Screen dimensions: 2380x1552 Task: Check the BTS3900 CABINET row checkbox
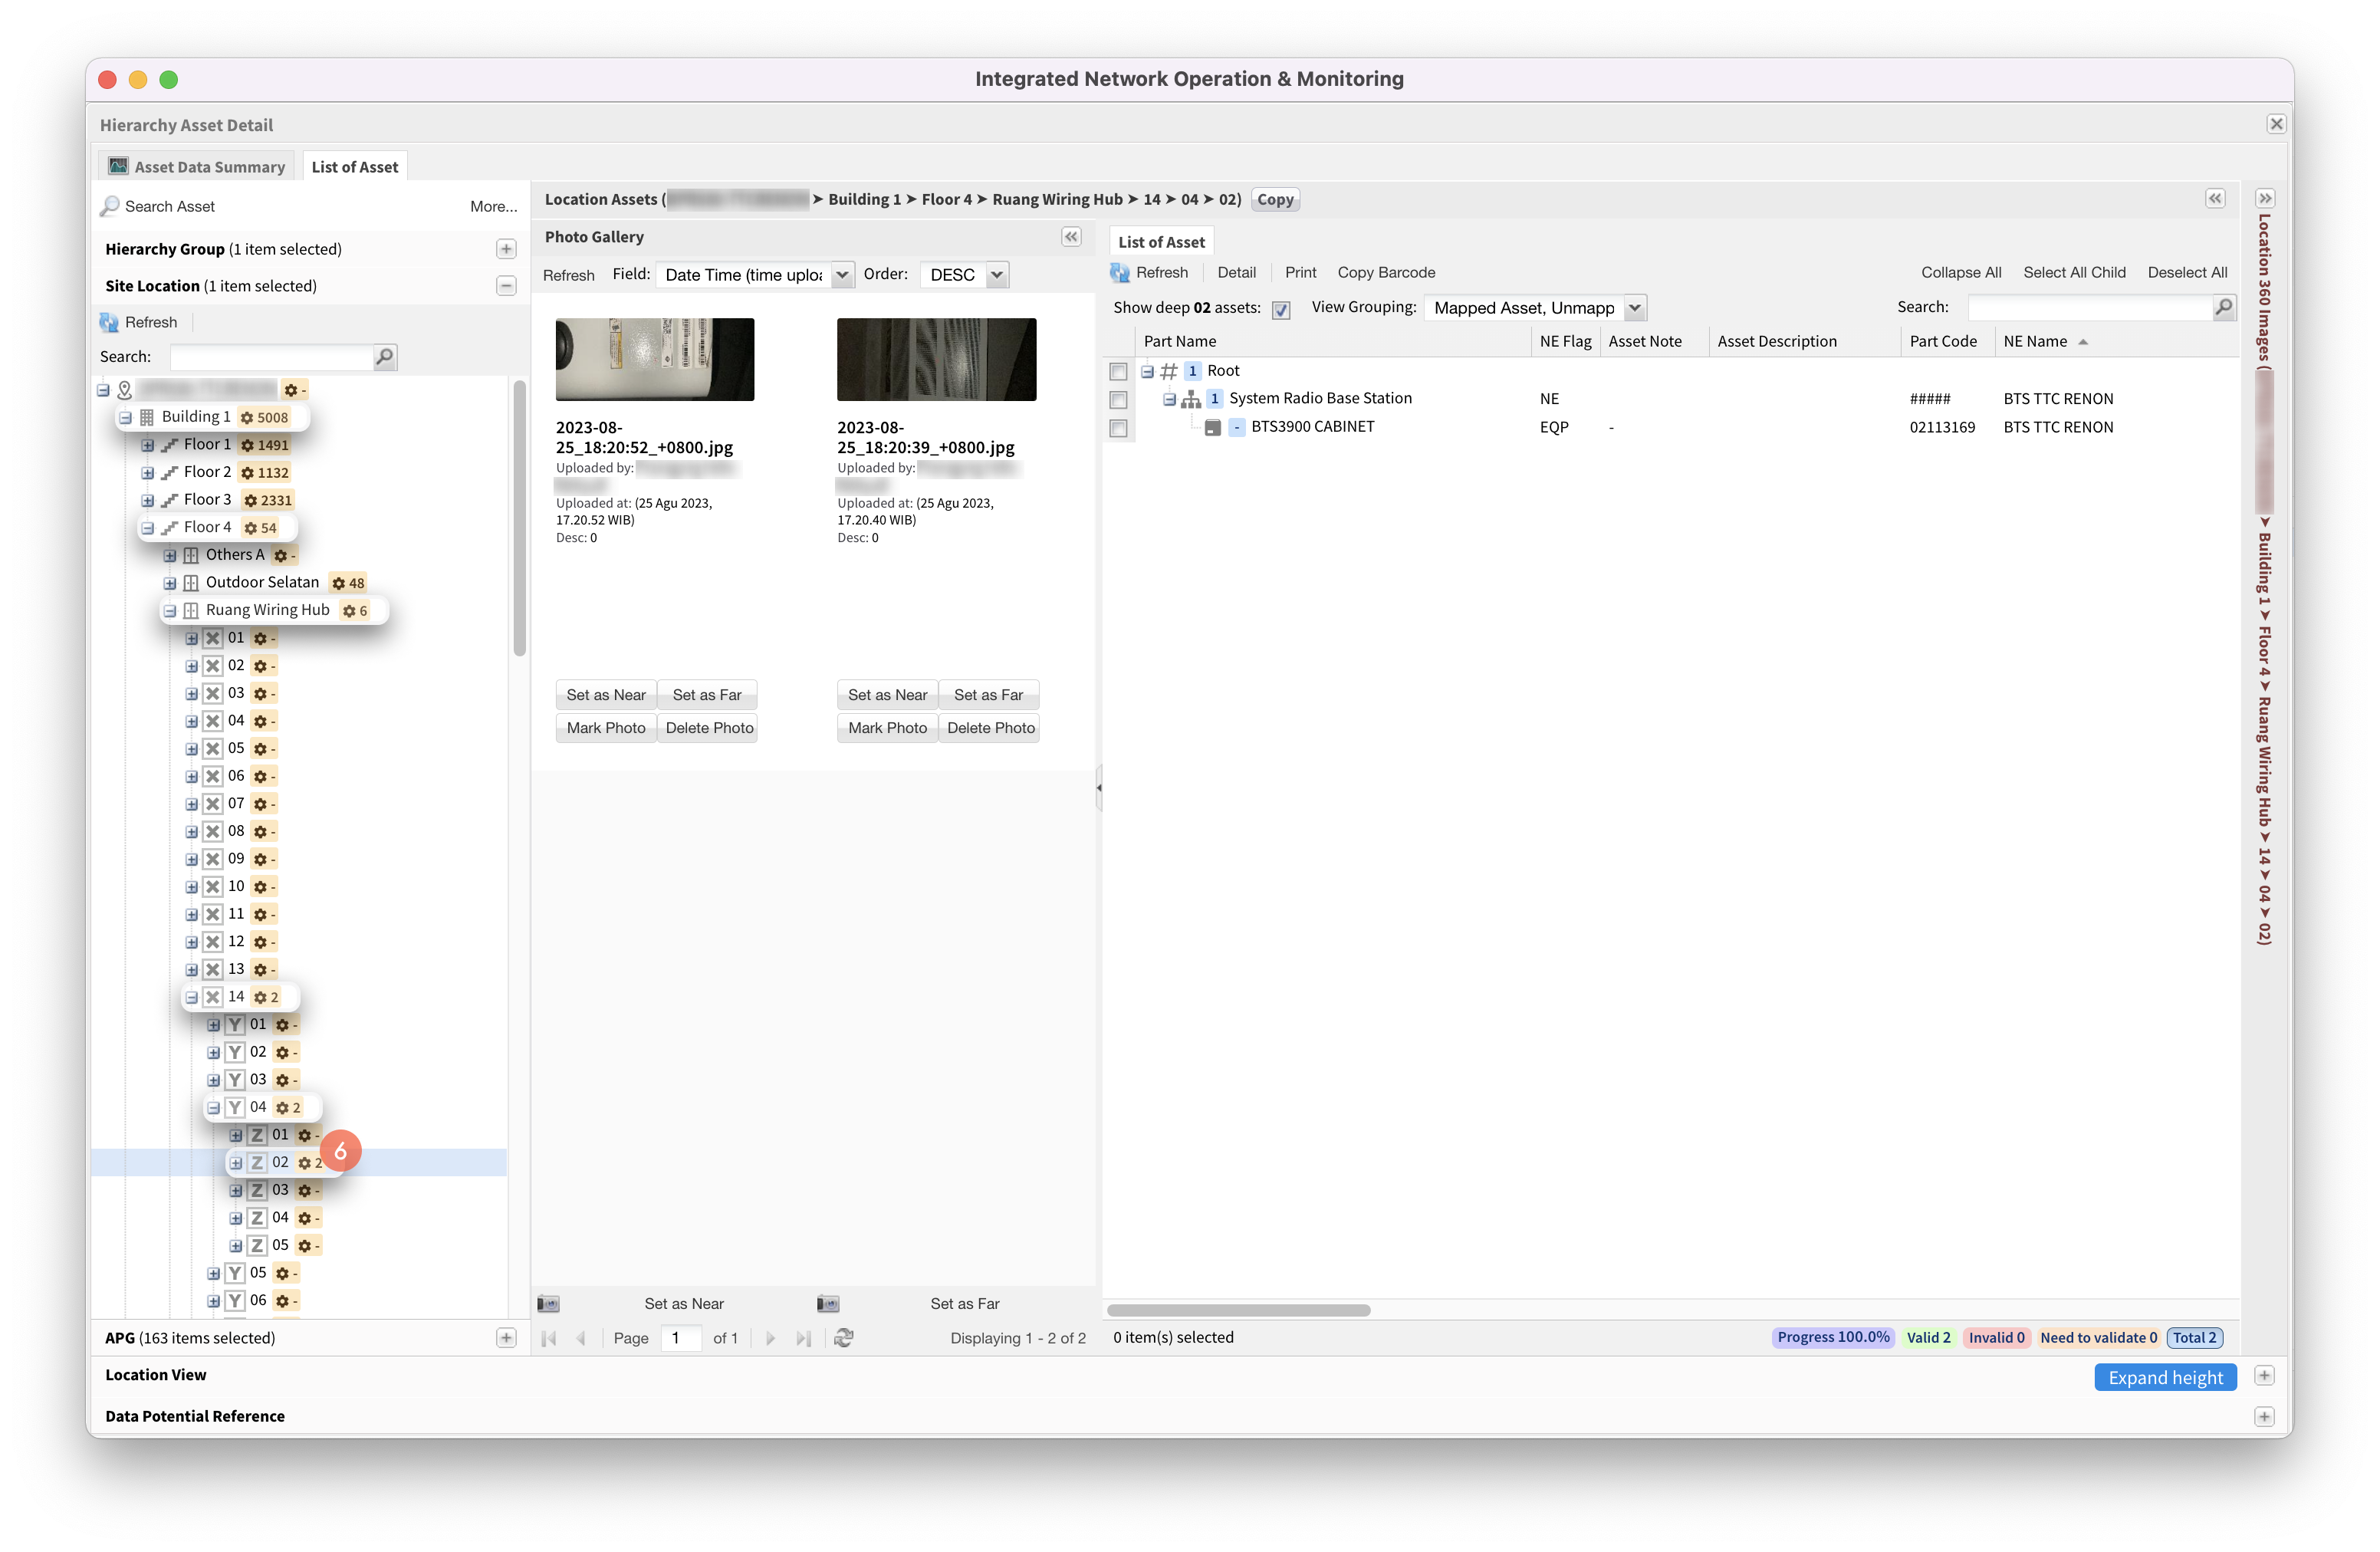[x=1119, y=428]
